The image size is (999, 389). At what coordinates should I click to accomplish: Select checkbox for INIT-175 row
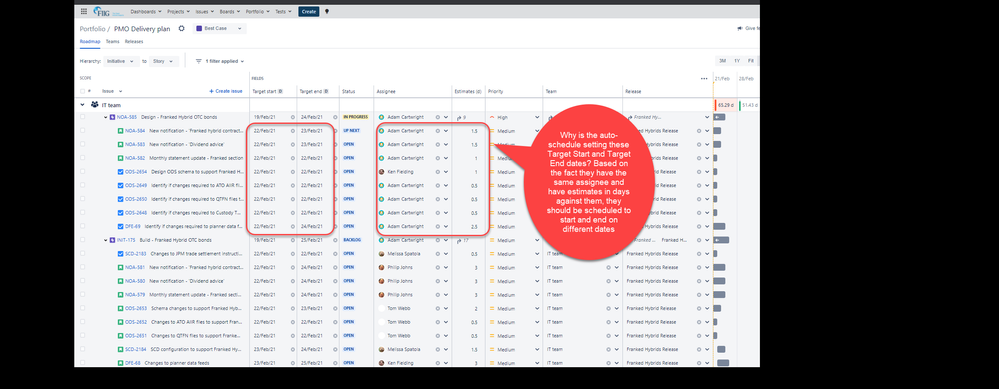(x=82, y=240)
